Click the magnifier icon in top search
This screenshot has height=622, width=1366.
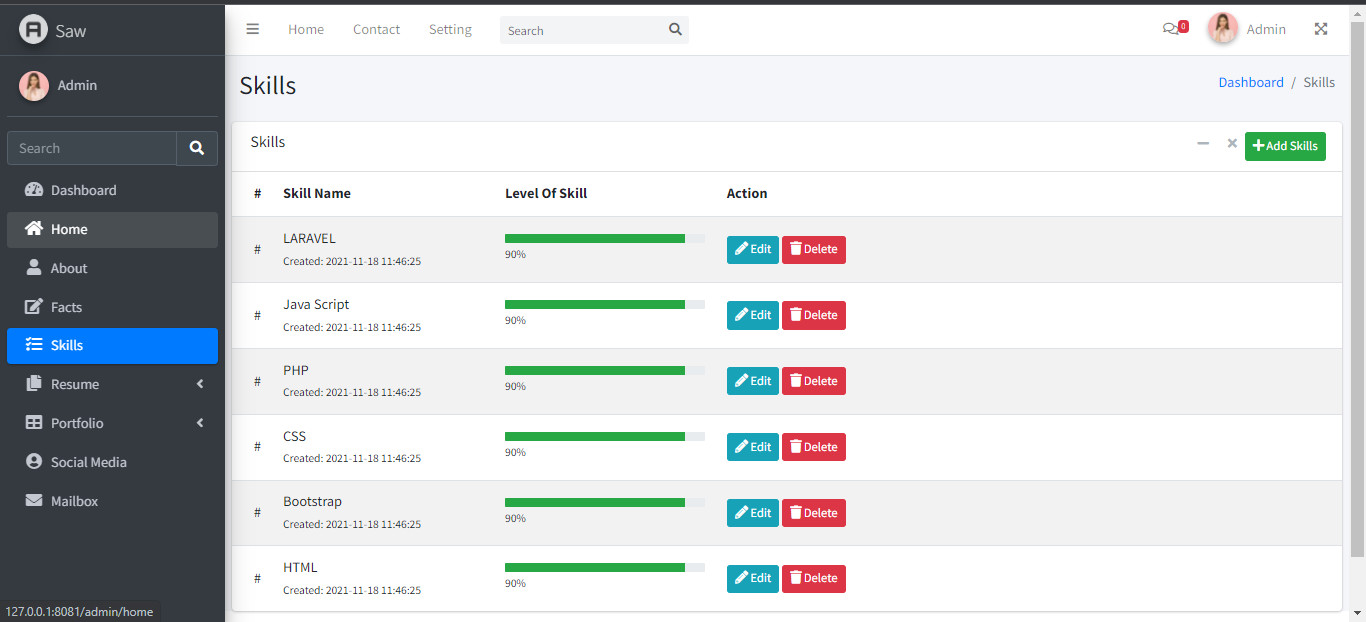click(676, 30)
